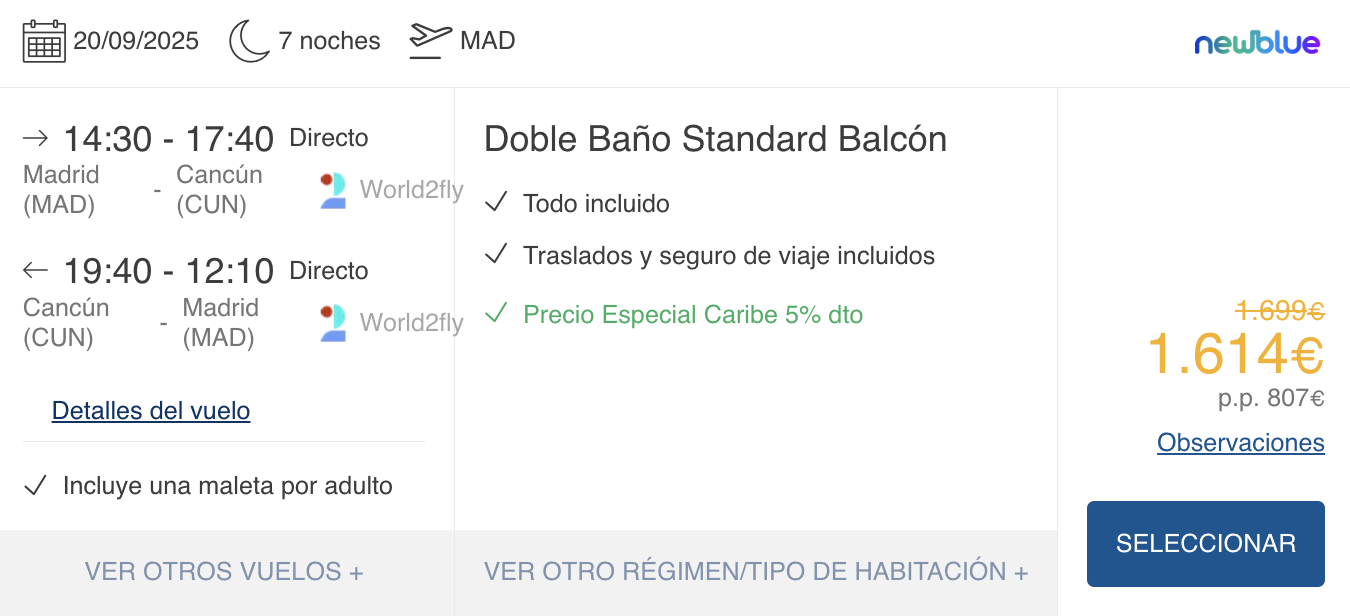Click the checkmark beside Todo incluido
The image size is (1350, 616).
coord(496,203)
